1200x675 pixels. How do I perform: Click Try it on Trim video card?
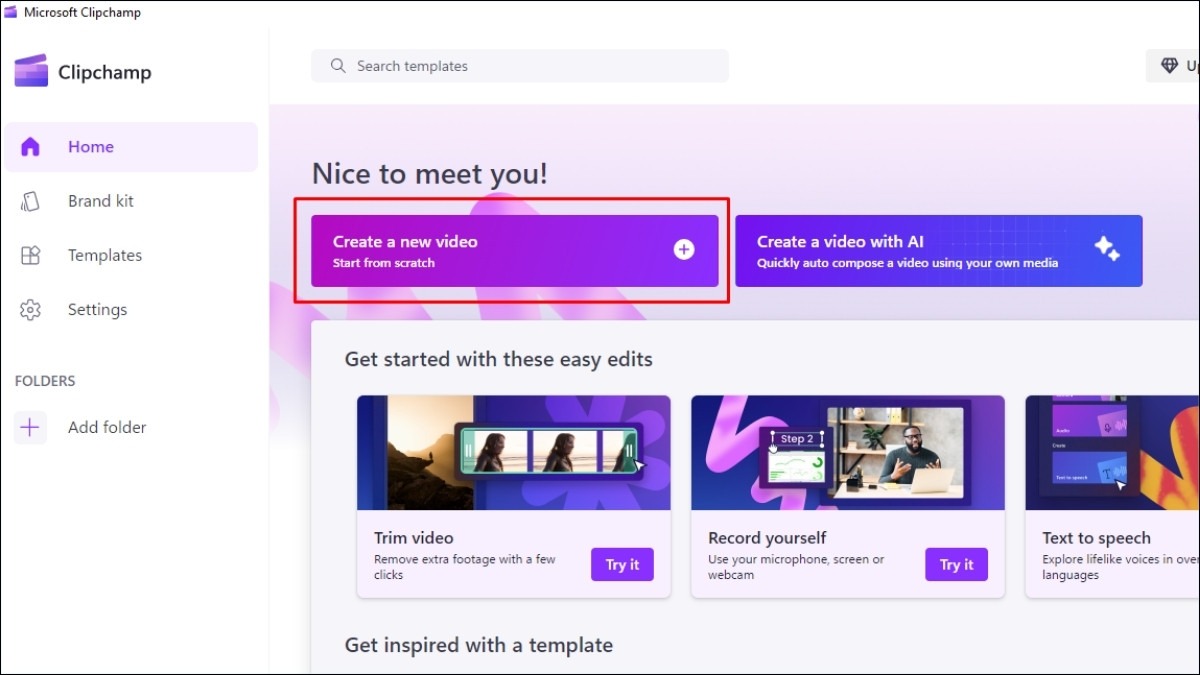click(622, 565)
